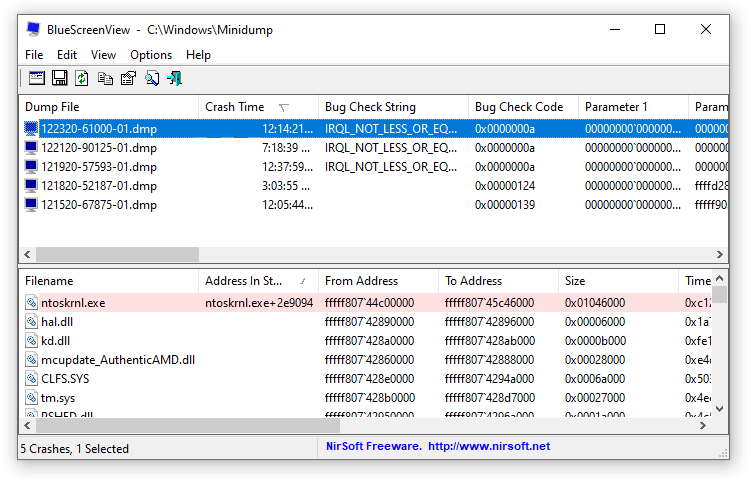The width and height of the screenshot is (751, 484).
Task: Maximize the BlueScreenView window
Action: 660,29
